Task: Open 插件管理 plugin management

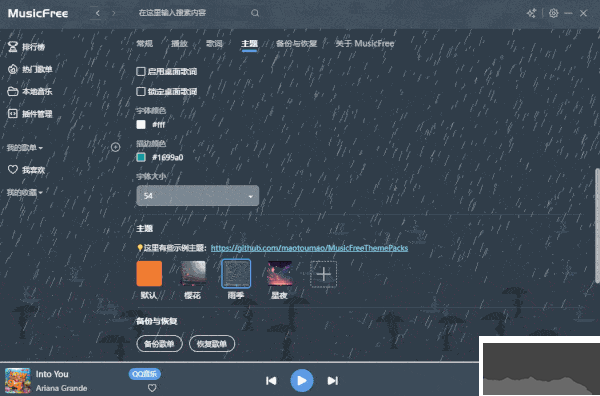Action: [x=30, y=114]
